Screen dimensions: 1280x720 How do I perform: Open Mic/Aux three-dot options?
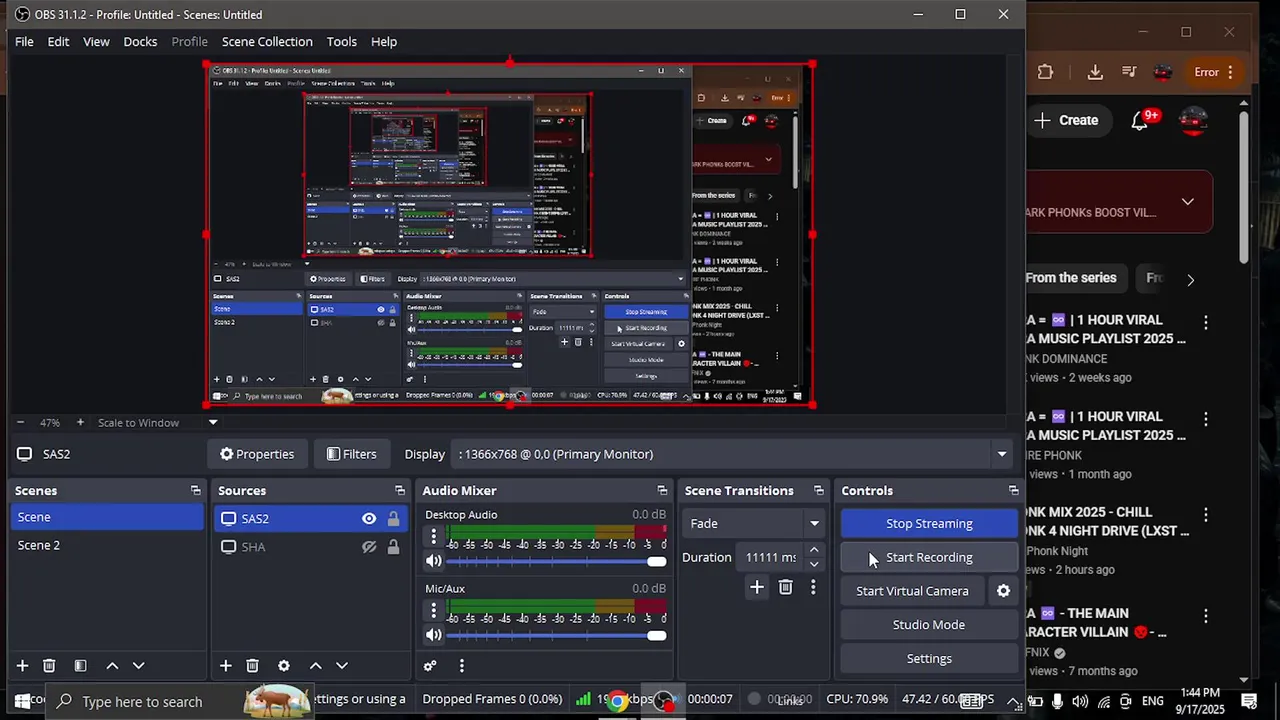pos(434,611)
